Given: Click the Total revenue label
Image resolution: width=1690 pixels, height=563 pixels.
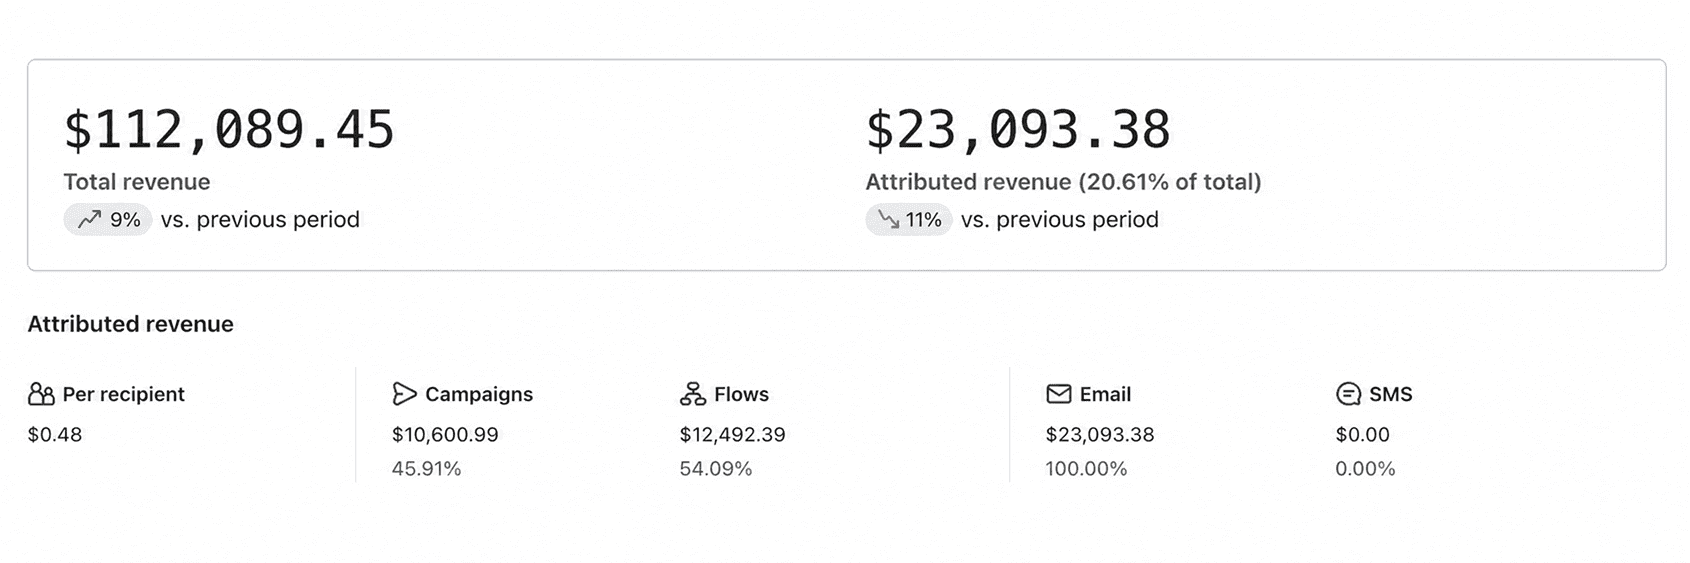Looking at the screenshot, I should tap(137, 182).
